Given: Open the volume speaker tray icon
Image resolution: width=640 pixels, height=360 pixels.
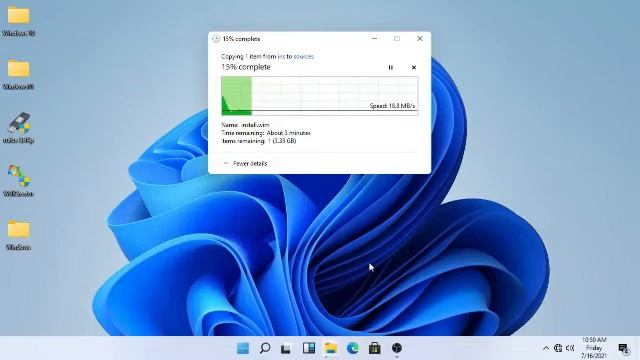Looking at the screenshot, I should pyautogui.click(x=570, y=348).
